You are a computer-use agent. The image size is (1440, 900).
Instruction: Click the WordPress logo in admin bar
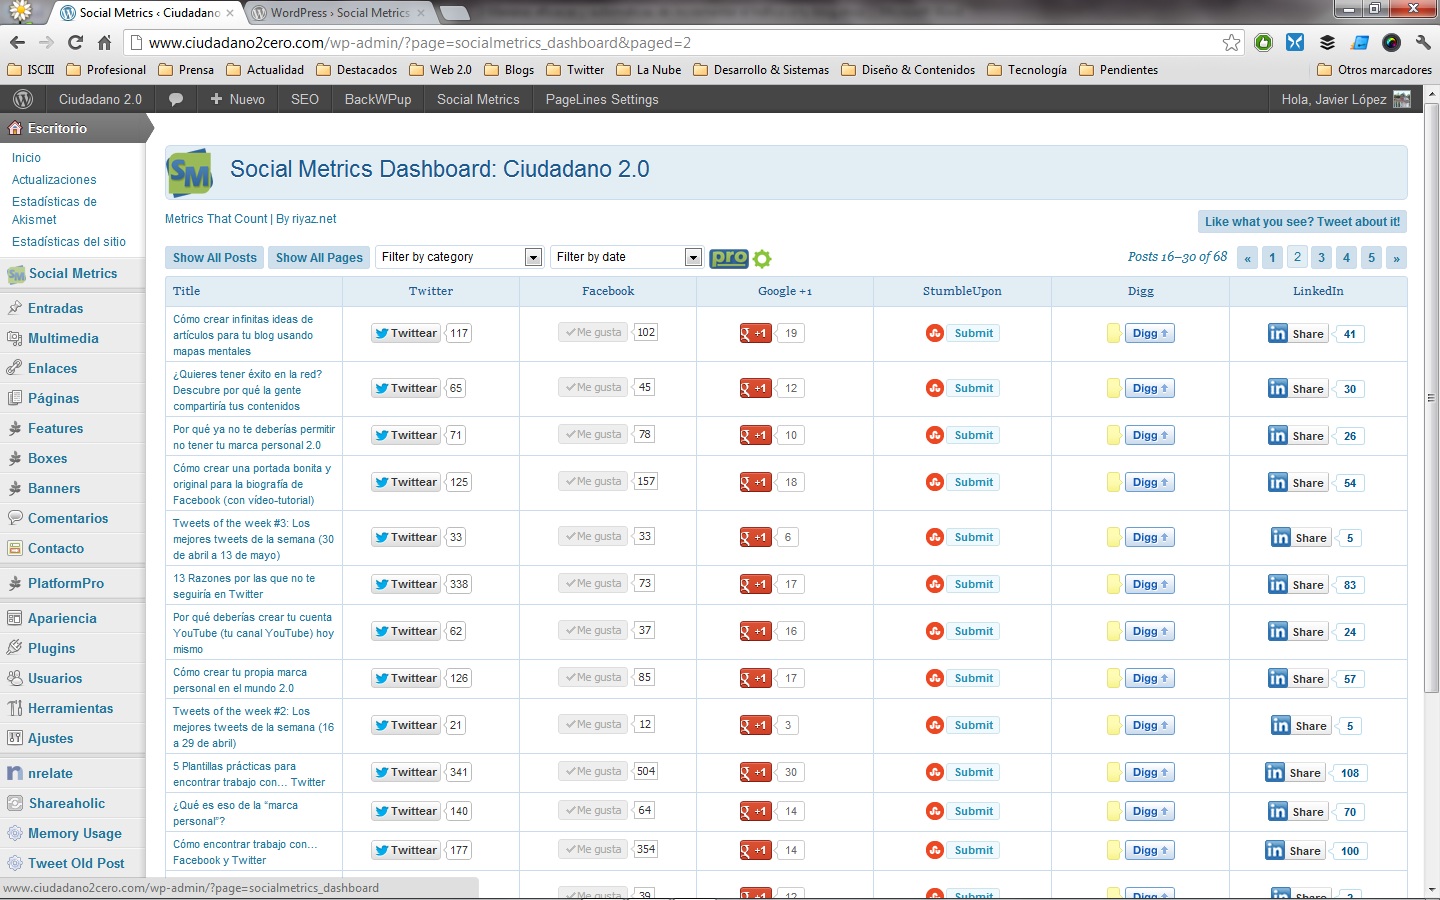point(23,99)
